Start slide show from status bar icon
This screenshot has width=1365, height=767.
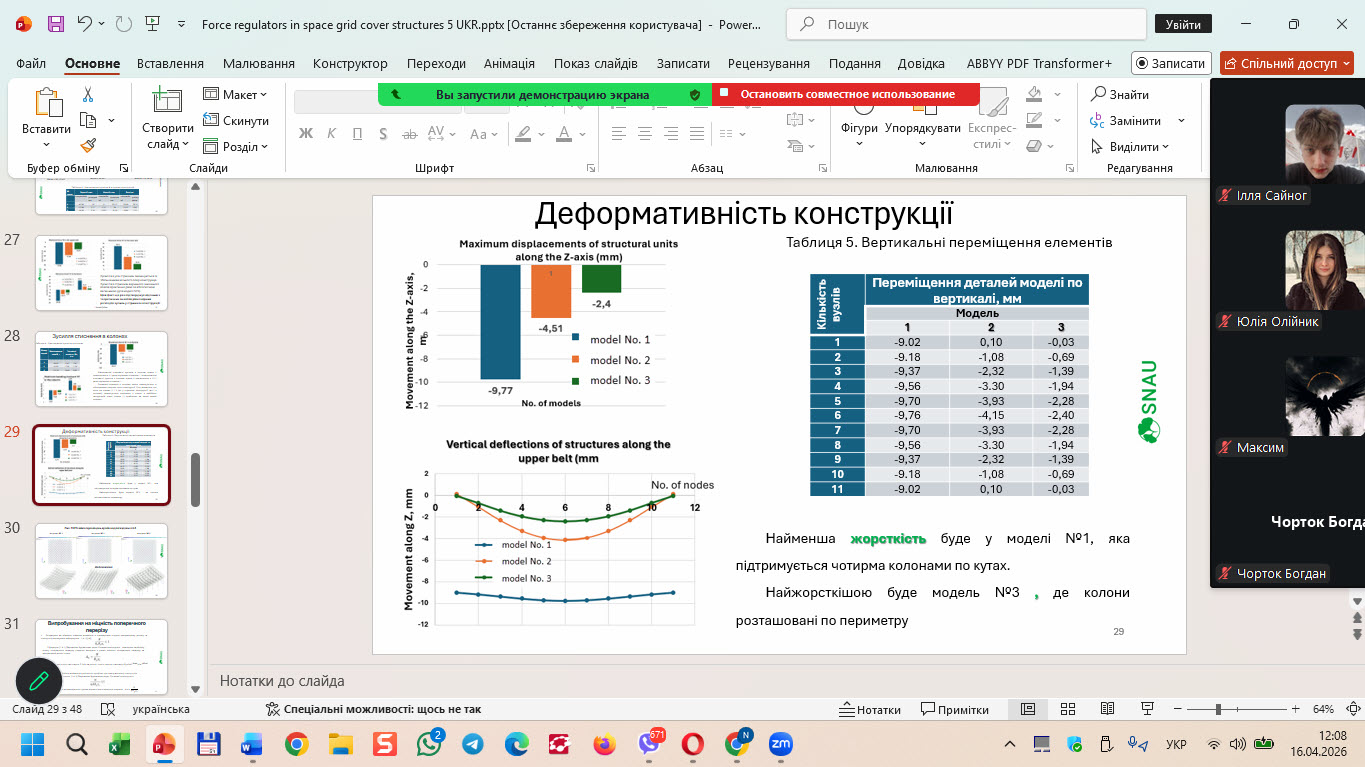pos(1147,709)
